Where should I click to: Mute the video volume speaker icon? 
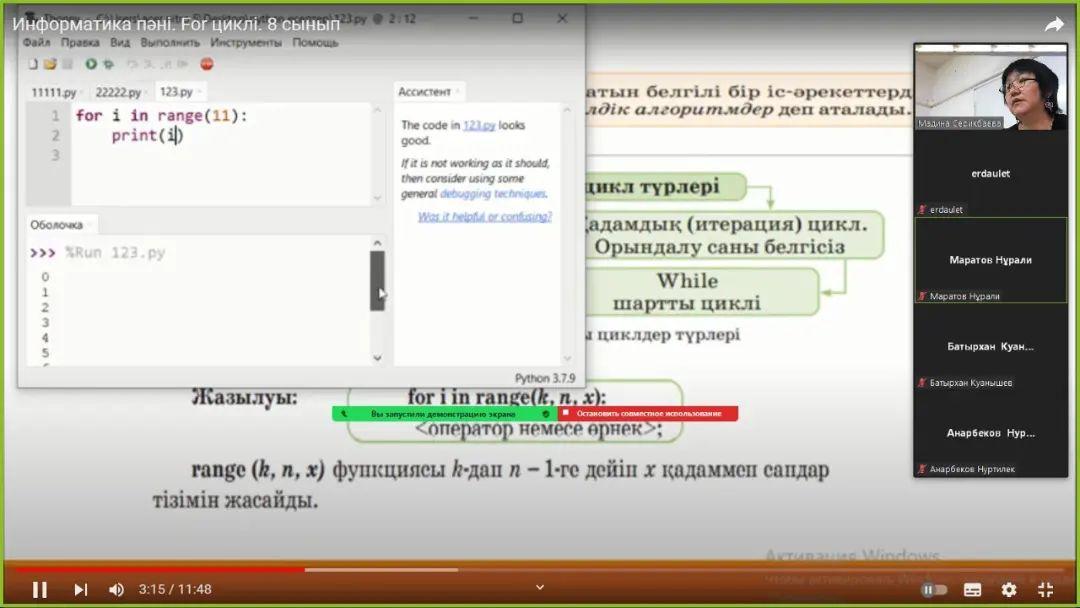pos(116,589)
